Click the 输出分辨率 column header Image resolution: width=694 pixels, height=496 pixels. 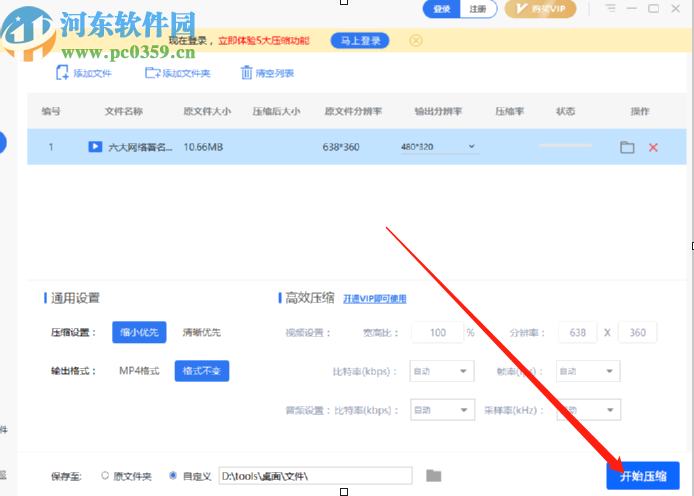click(438, 111)
